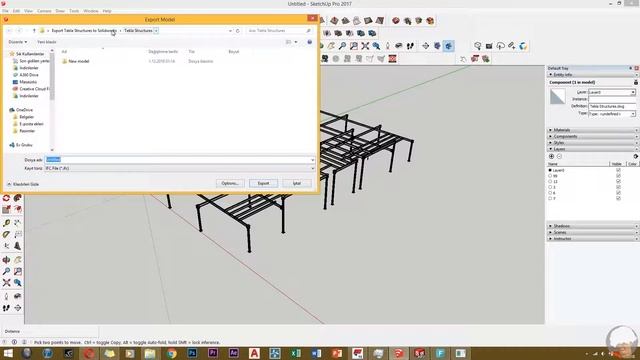Select the Zoom magnifier in left toolbar
Image resolution: width=640 pixels, height=360 pixels.
(x=6, y=271)
